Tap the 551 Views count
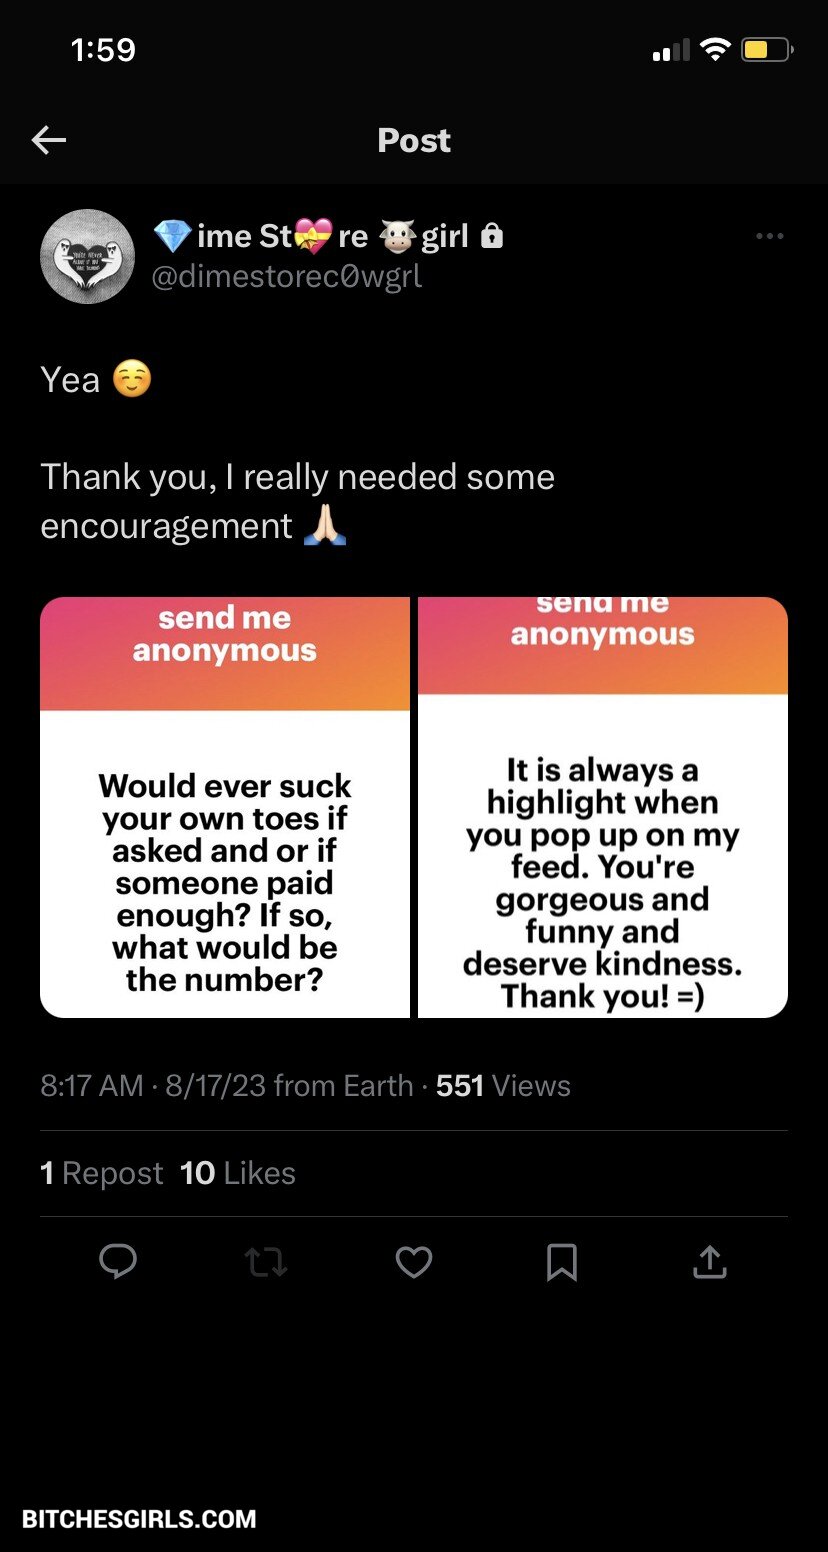The width and height of the screenshot is (828, 1552). (503, 1086)
